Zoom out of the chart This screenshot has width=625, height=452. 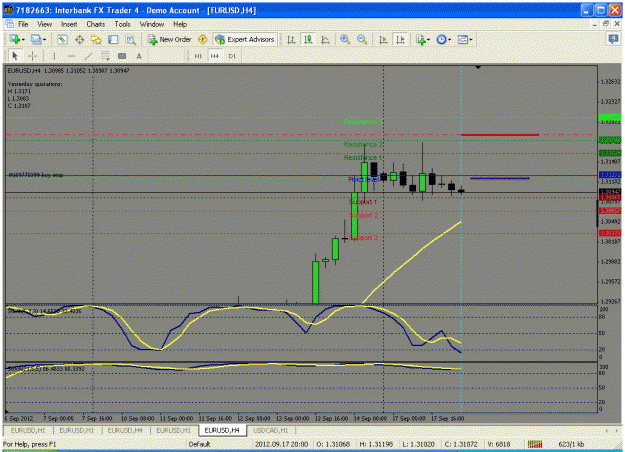pyautogui.click(x=362, y=39)
